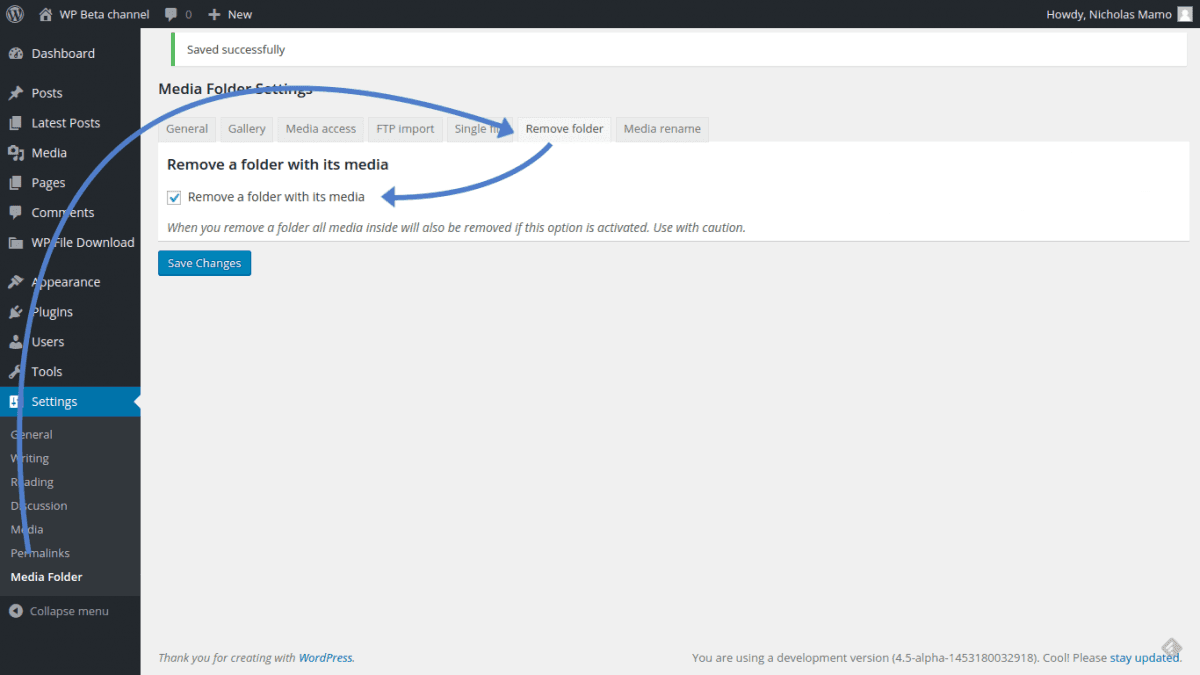Click the WordPress logo icon
The height and width of the screenshot is (675, 1200).
pyautogui.click(x=15, y=14)
